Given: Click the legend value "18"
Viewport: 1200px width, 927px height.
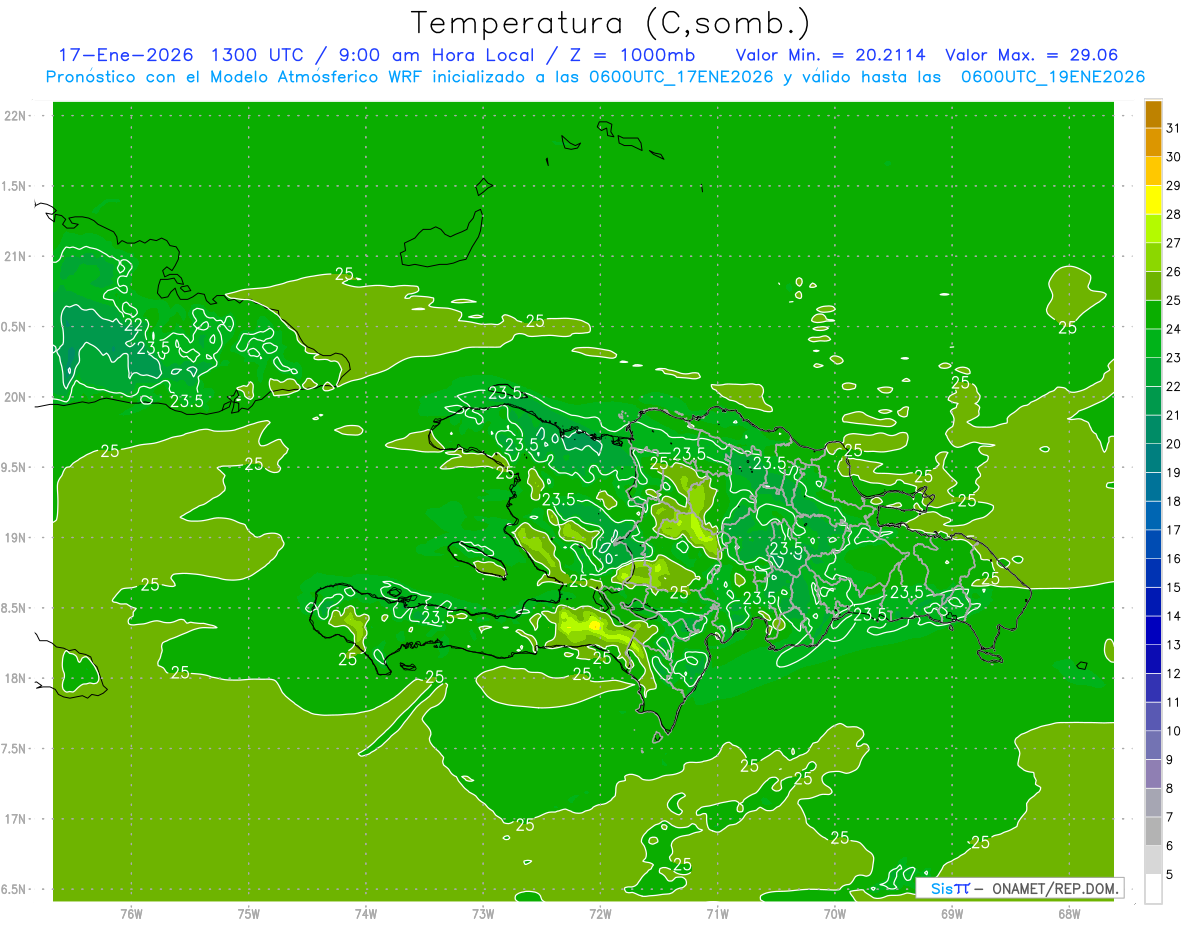Looking at the screenshot, I should click(x=1174, y=501).
